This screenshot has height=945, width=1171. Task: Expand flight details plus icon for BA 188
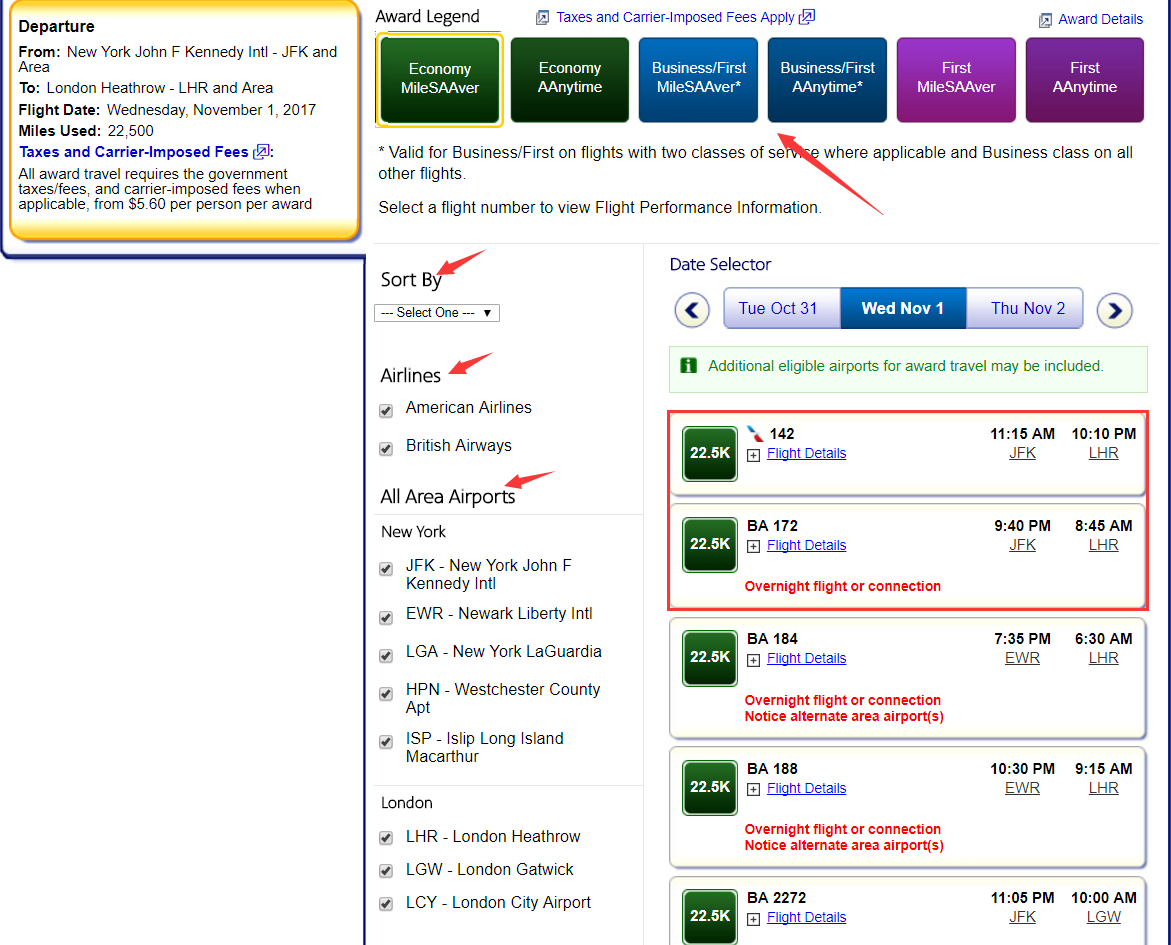click(754, 790)
